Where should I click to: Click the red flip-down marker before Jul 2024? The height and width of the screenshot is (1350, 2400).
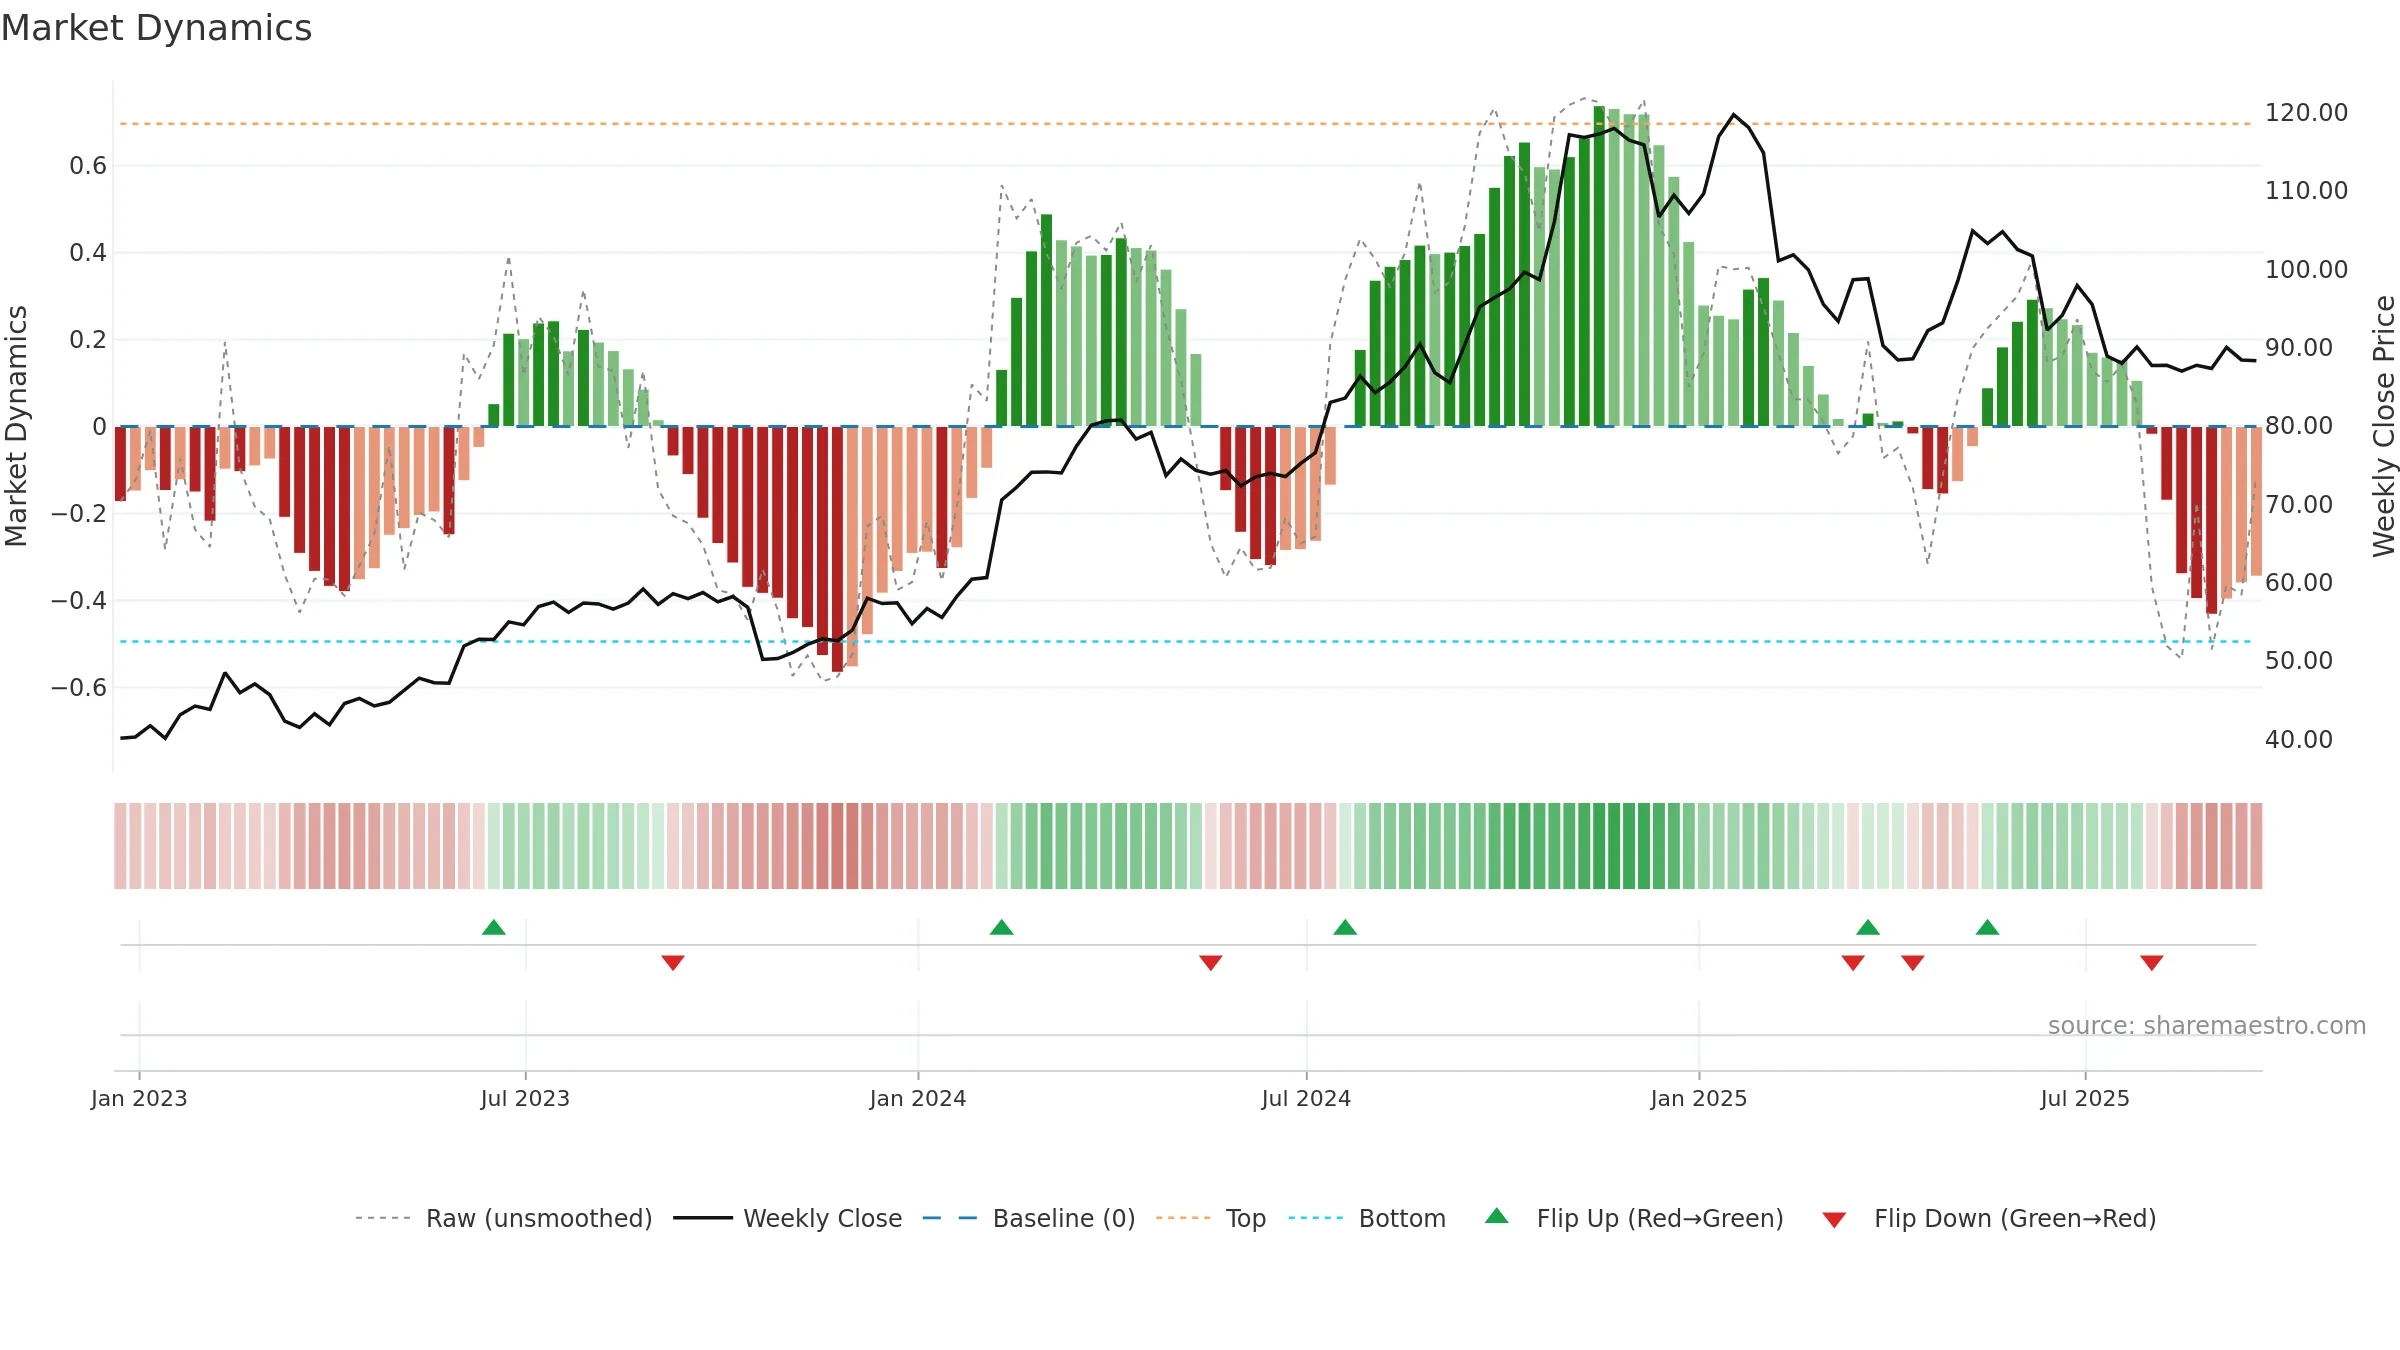click(1211, 962)
